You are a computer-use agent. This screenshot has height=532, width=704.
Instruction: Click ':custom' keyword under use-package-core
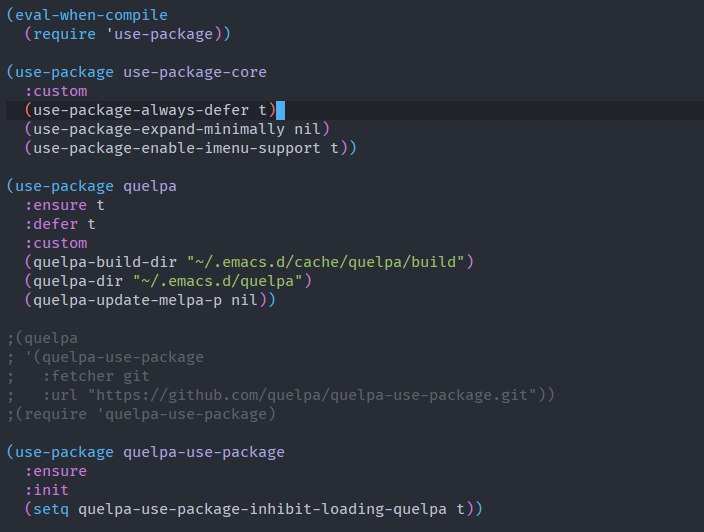[x=56, y=91]
